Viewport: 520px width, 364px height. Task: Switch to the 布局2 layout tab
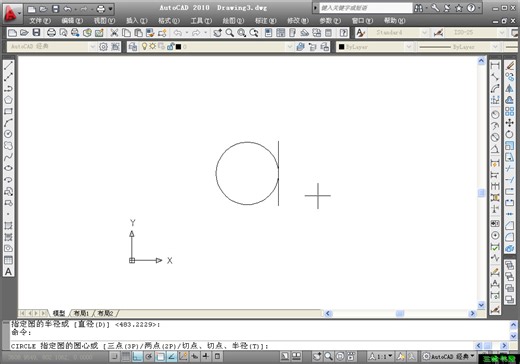[105, 313]
